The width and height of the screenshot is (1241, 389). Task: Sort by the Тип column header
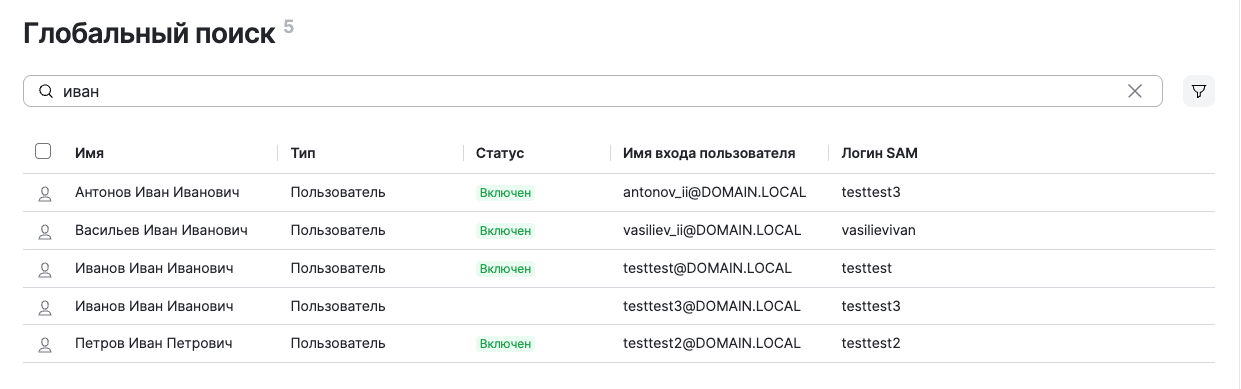tap(303, 153)
